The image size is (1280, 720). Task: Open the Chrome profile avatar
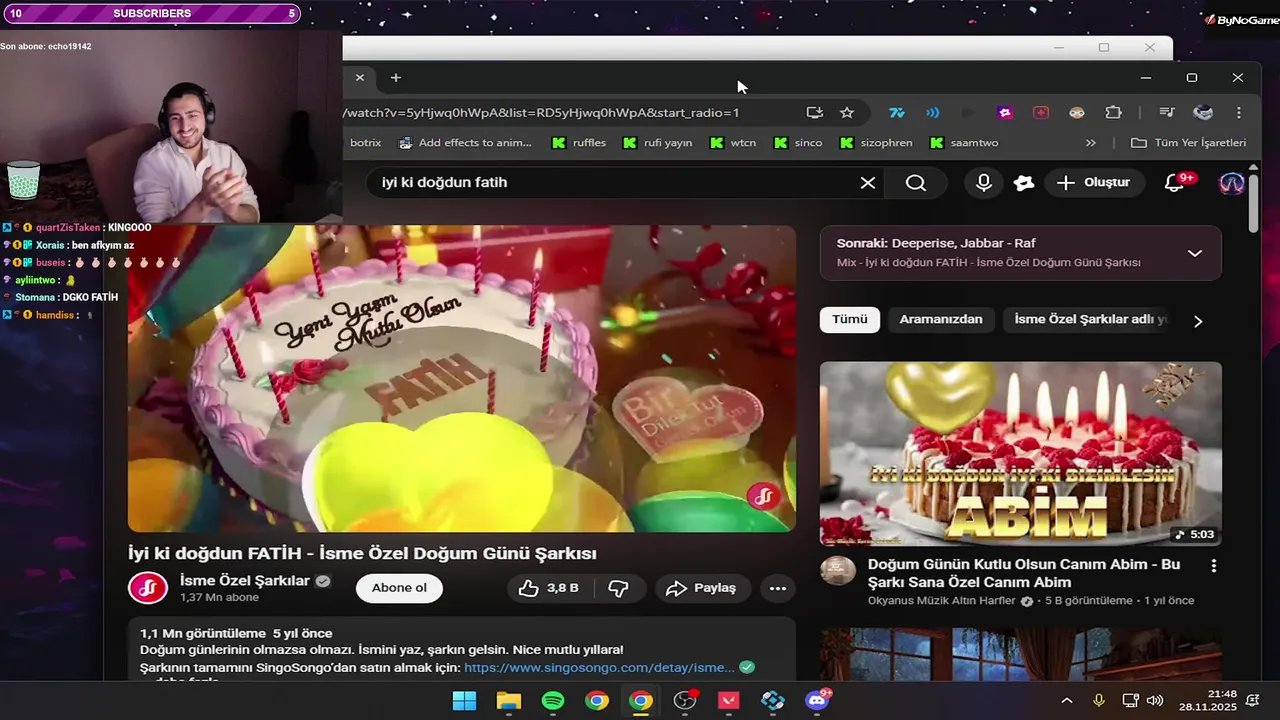point(1203,113)
